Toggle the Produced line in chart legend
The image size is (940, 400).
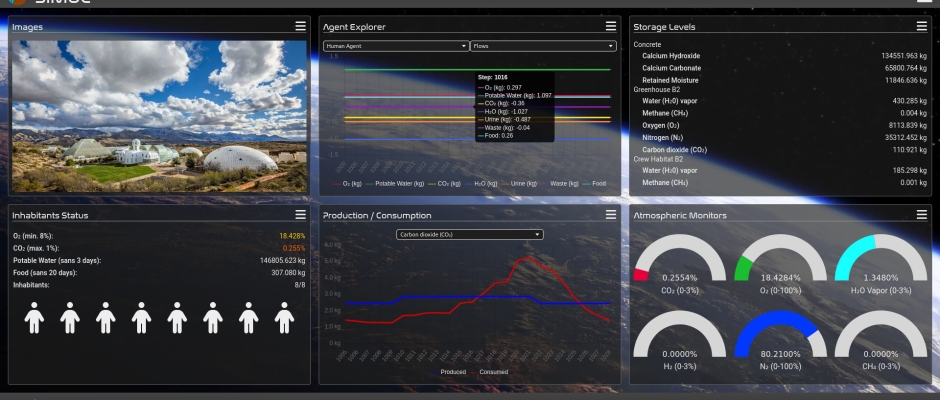[449, 372]
